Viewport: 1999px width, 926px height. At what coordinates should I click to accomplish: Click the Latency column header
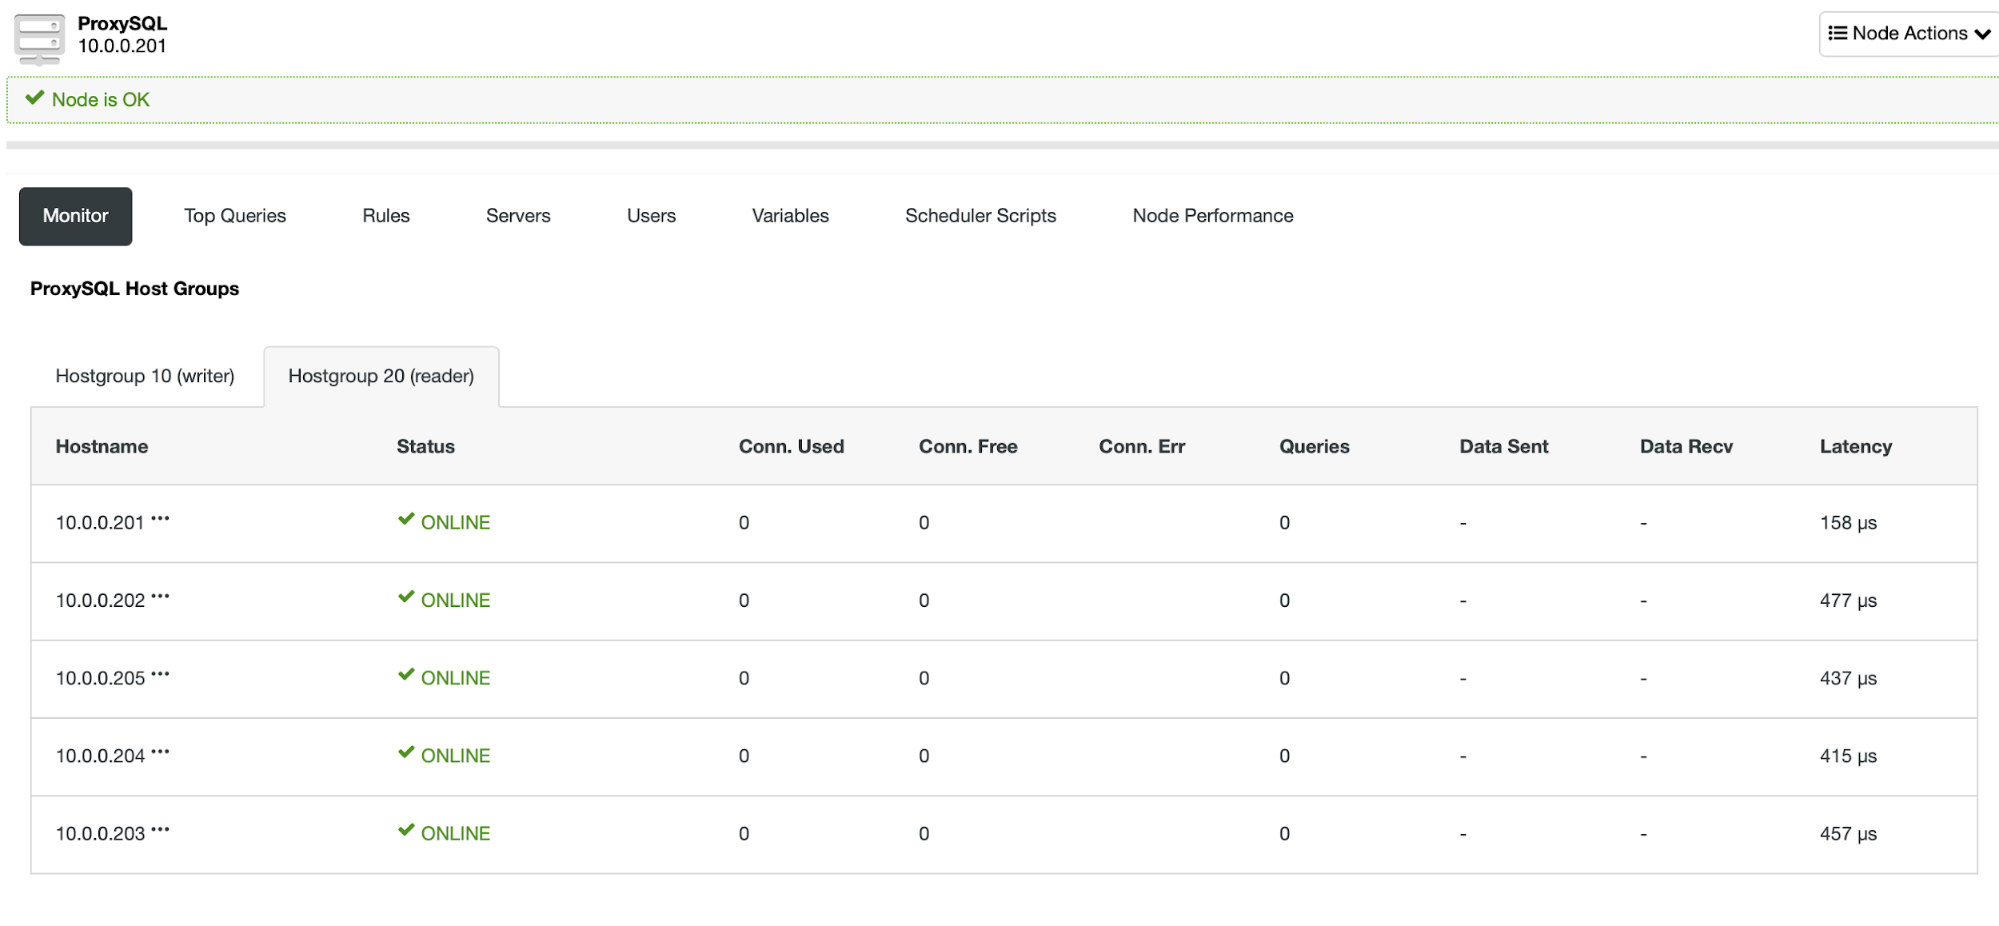(1856, 447)
